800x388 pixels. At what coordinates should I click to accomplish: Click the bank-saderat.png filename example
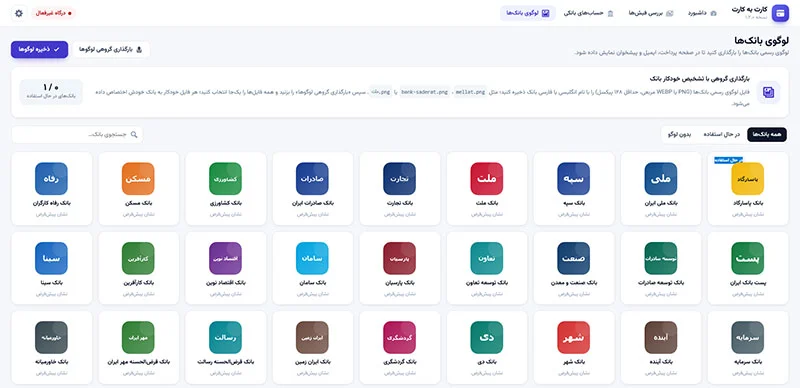(424, 92)
